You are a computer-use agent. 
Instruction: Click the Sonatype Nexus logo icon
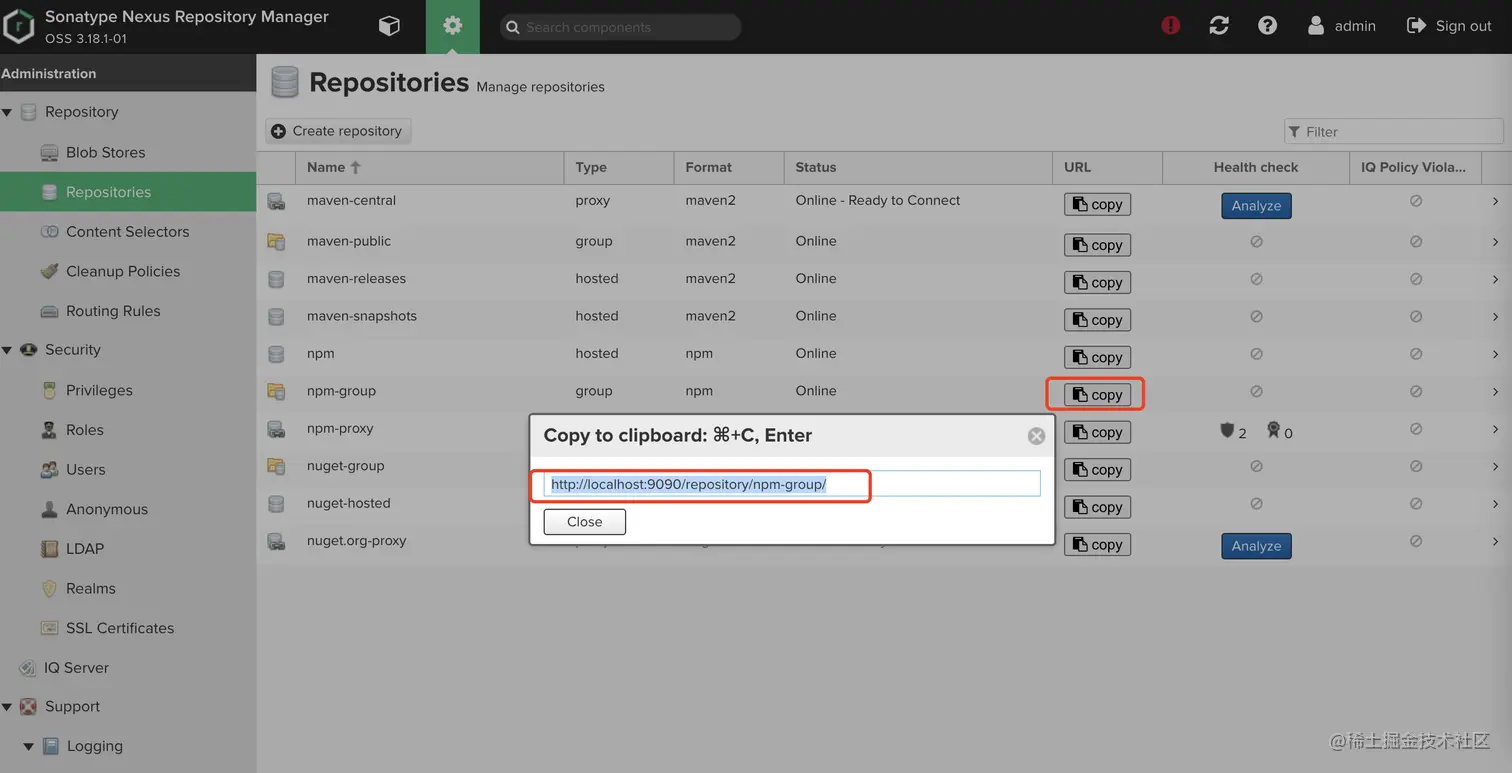point(18,27)
